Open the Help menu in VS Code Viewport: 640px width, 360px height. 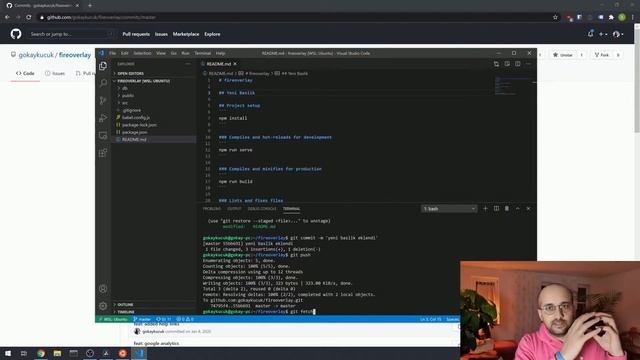click(220, 53)
